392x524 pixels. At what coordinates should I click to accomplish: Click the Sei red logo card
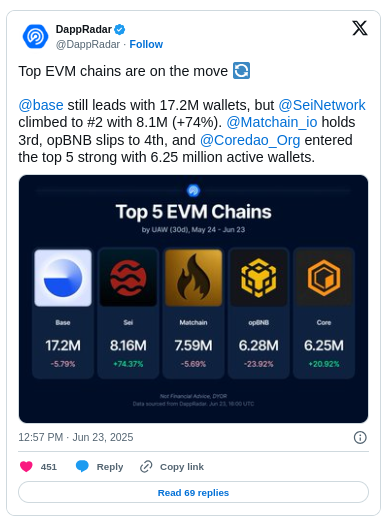(x=128, y=278)
